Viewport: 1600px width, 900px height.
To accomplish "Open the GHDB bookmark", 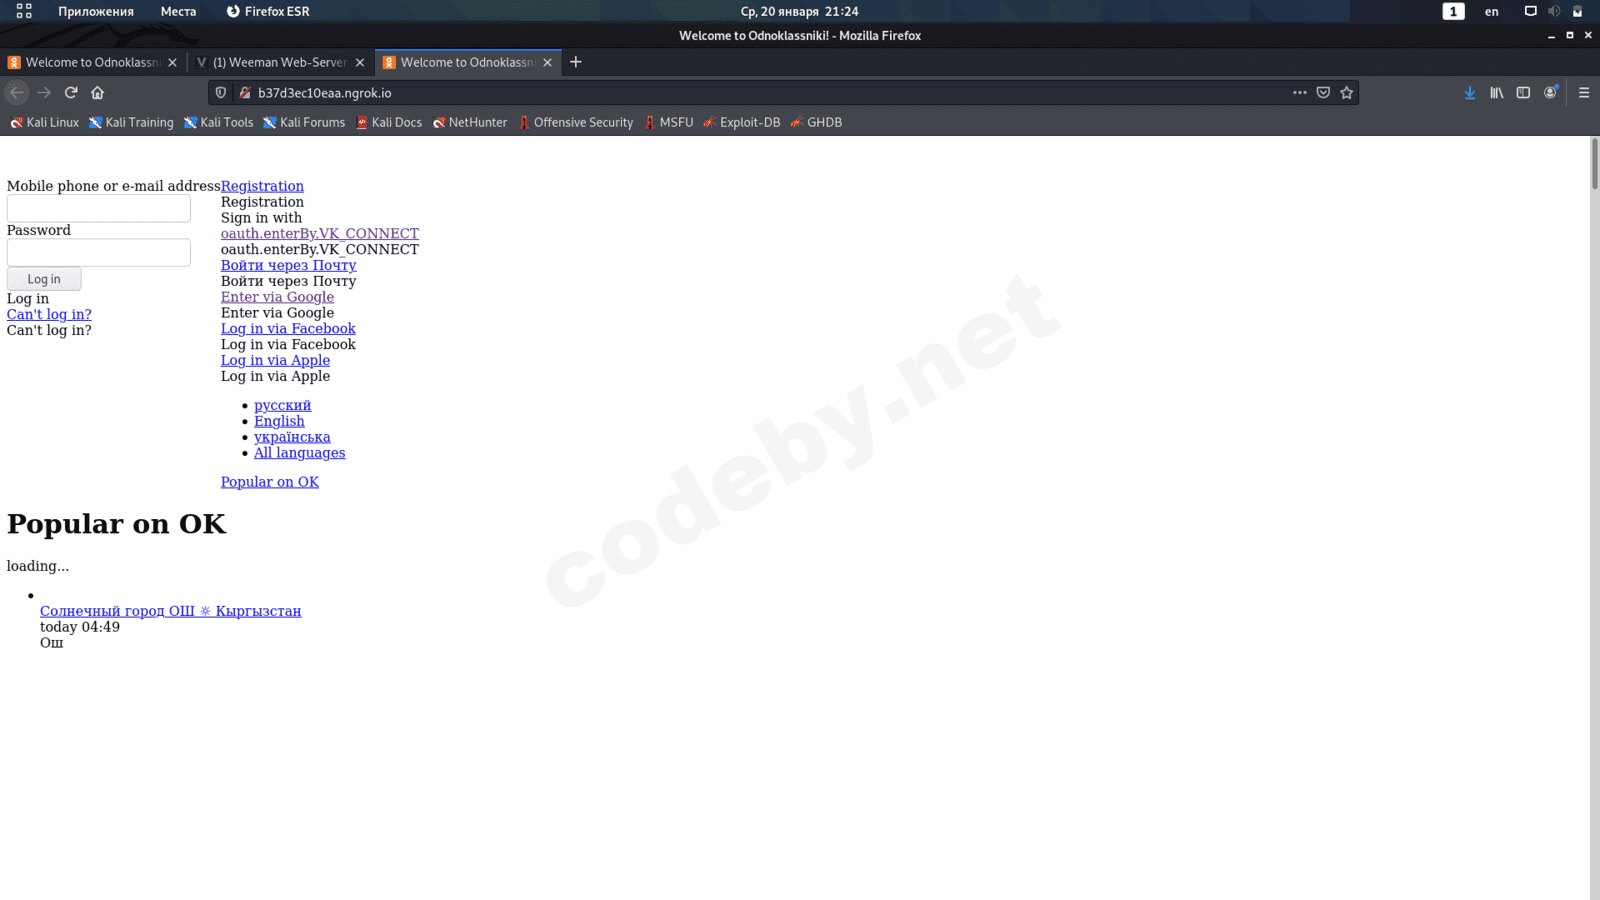I will [x=816, y=123].
